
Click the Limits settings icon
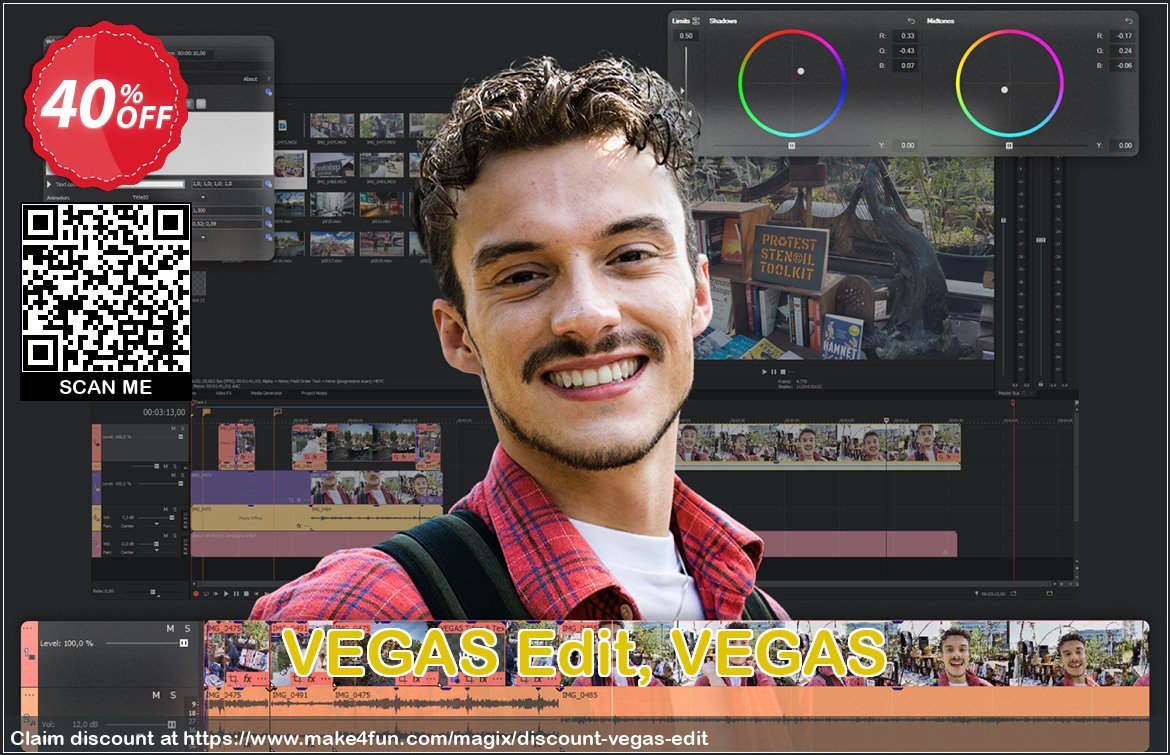tap(695, 21)
